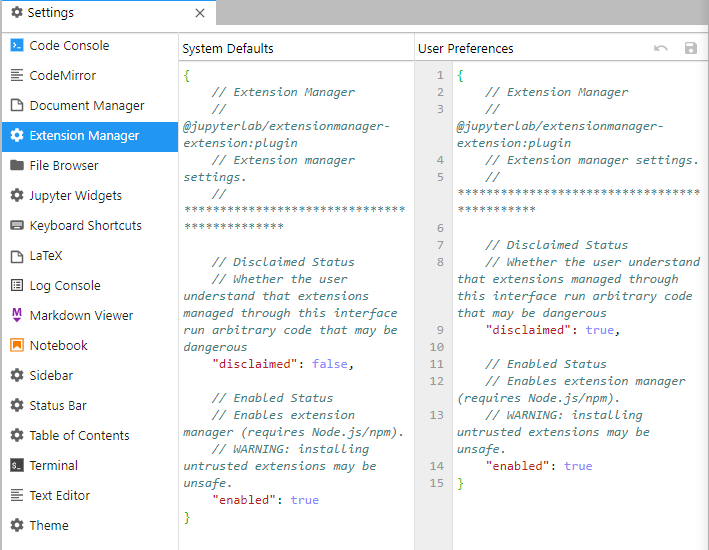
Task: Select Text Editor settings
Action: [90, 495]
